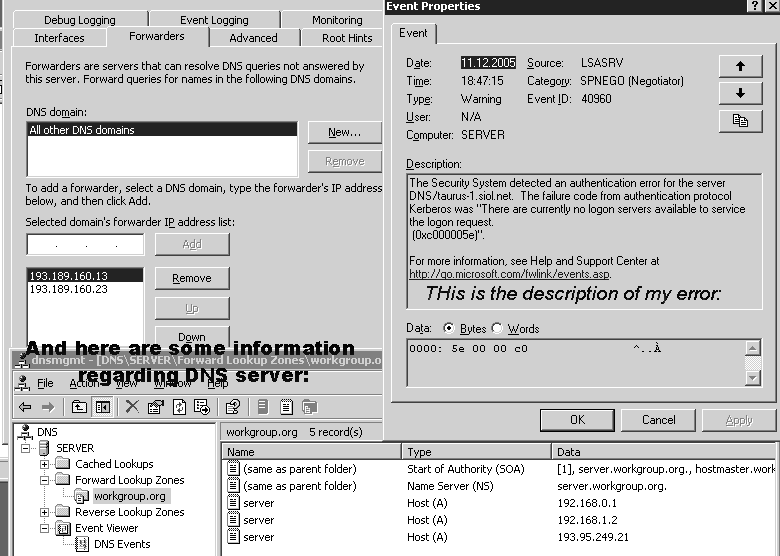Click Cancel in Event Properties

658,420
